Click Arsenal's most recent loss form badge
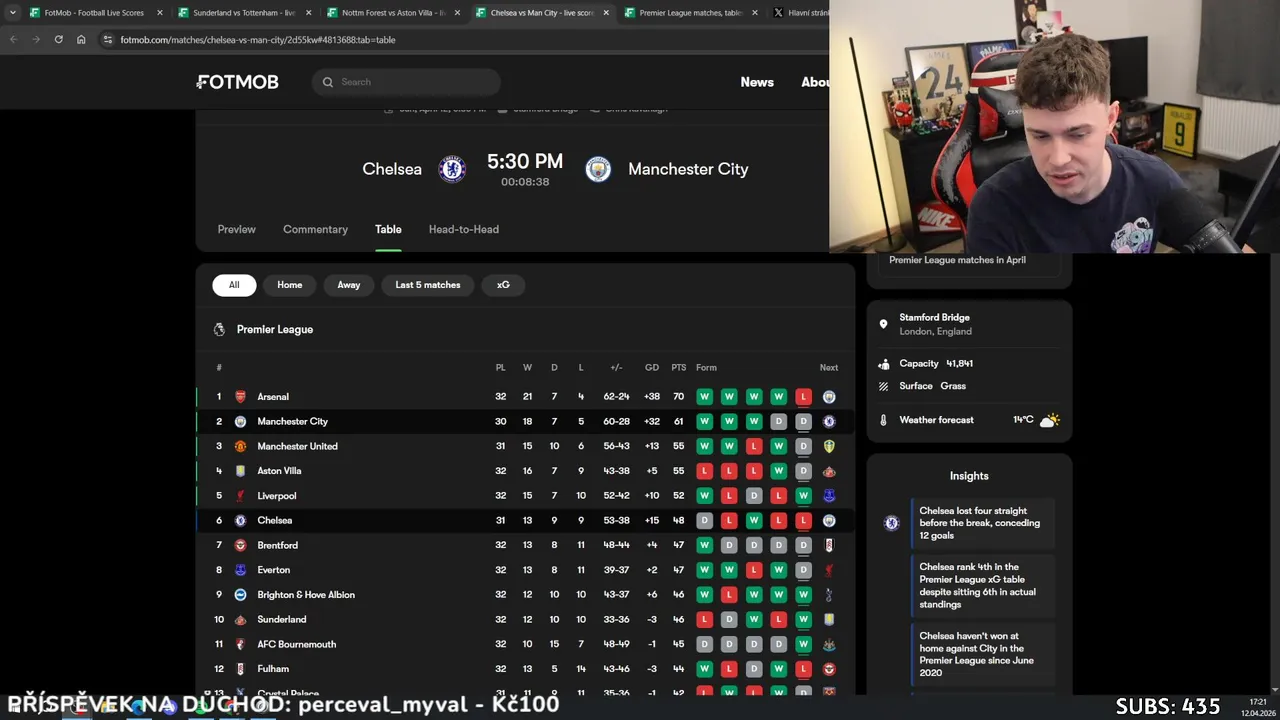 (x=803, y=397)
